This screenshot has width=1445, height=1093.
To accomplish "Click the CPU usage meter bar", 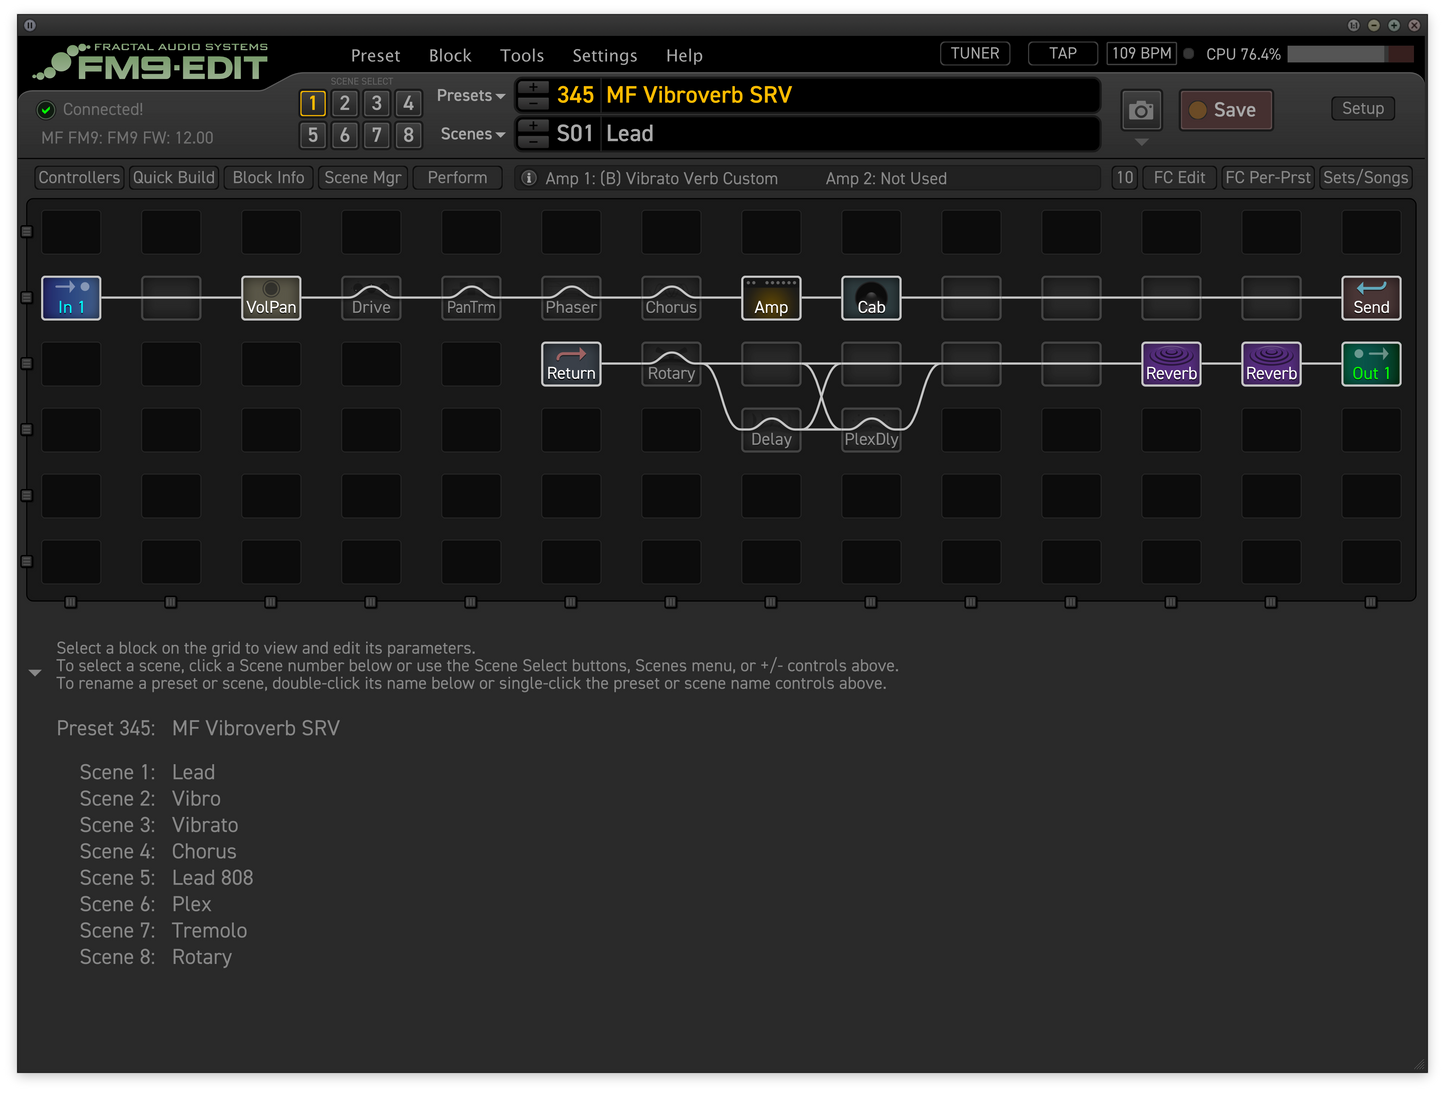I will (x=1350, y=54).
